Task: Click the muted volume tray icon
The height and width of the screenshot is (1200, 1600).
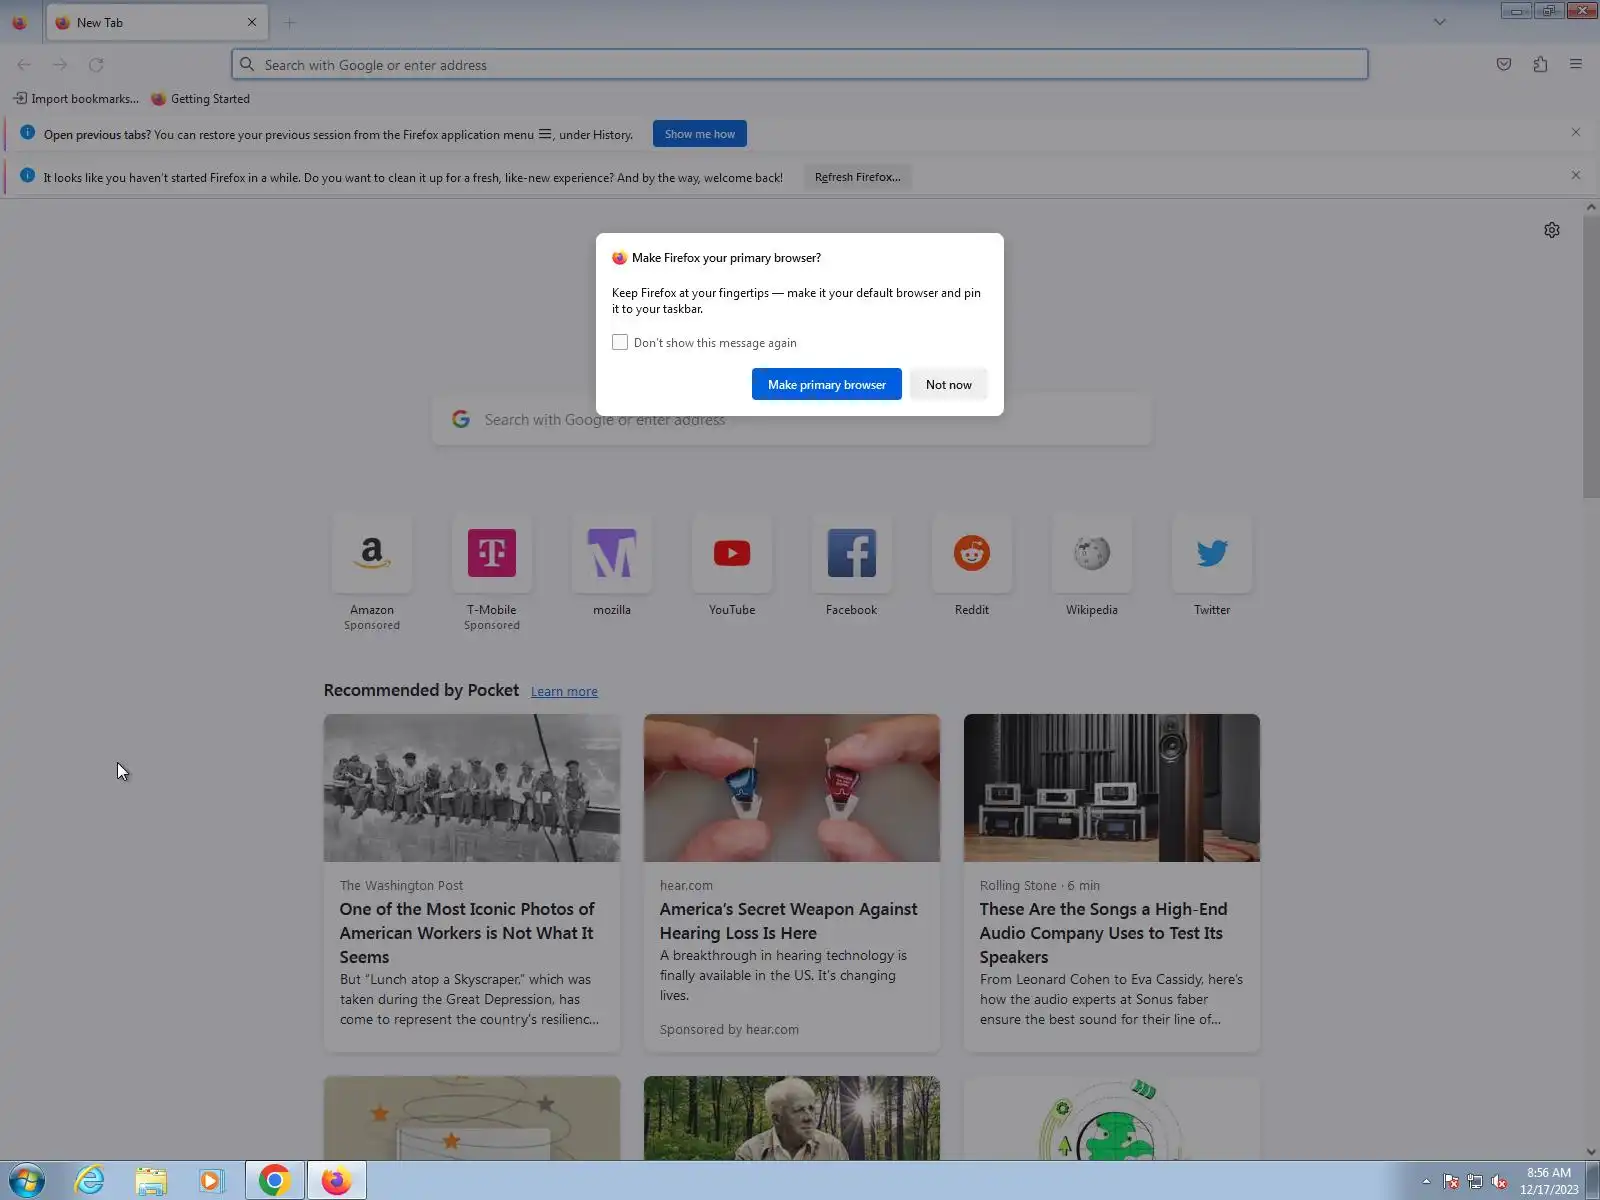Action: pos(1499,1182)
